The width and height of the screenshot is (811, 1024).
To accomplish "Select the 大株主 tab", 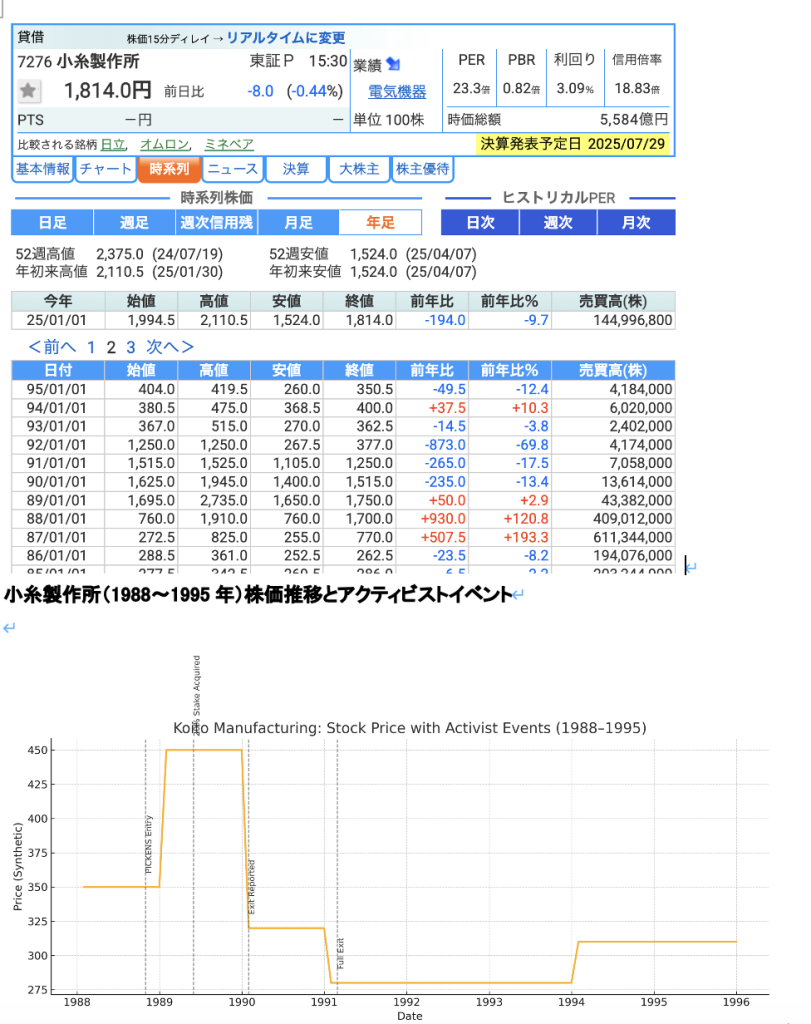I will click(x=359, y=169).
